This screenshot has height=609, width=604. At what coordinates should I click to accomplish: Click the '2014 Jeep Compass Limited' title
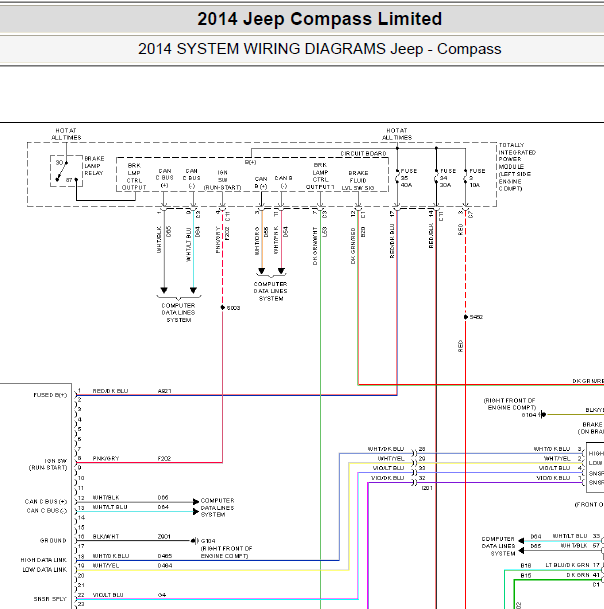pos(319,19)
